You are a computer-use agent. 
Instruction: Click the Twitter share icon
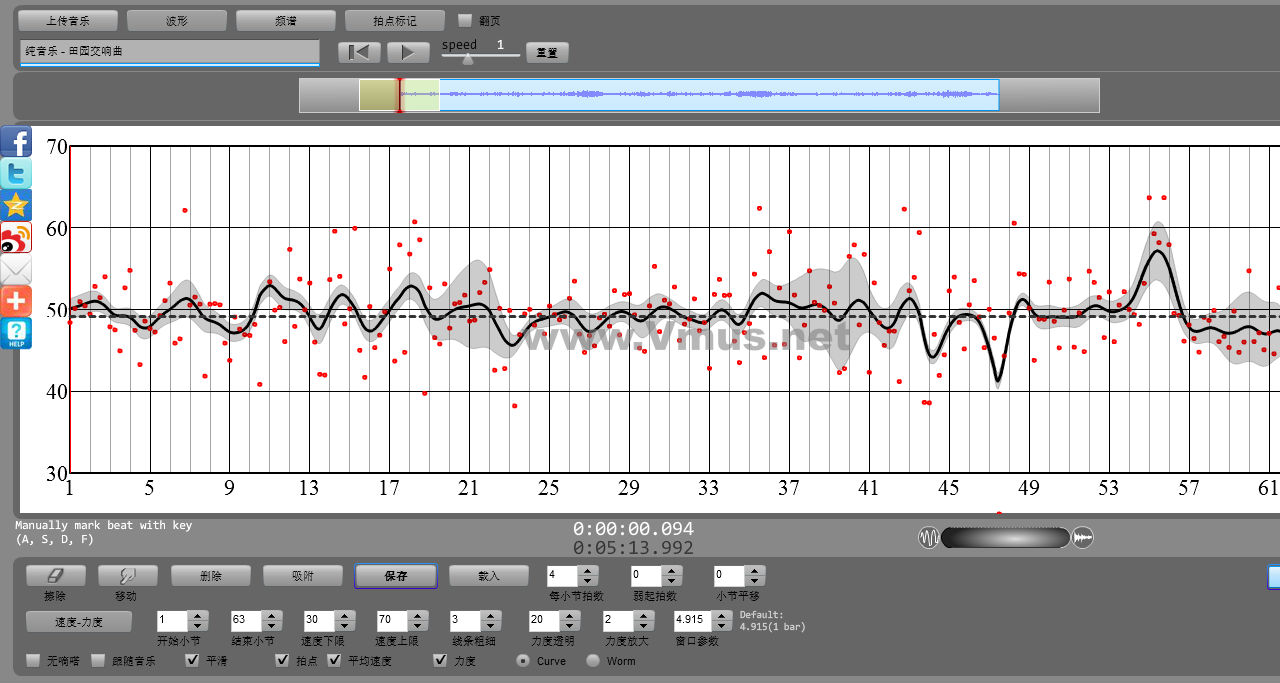pyautogui.click(x=16, y=174)
